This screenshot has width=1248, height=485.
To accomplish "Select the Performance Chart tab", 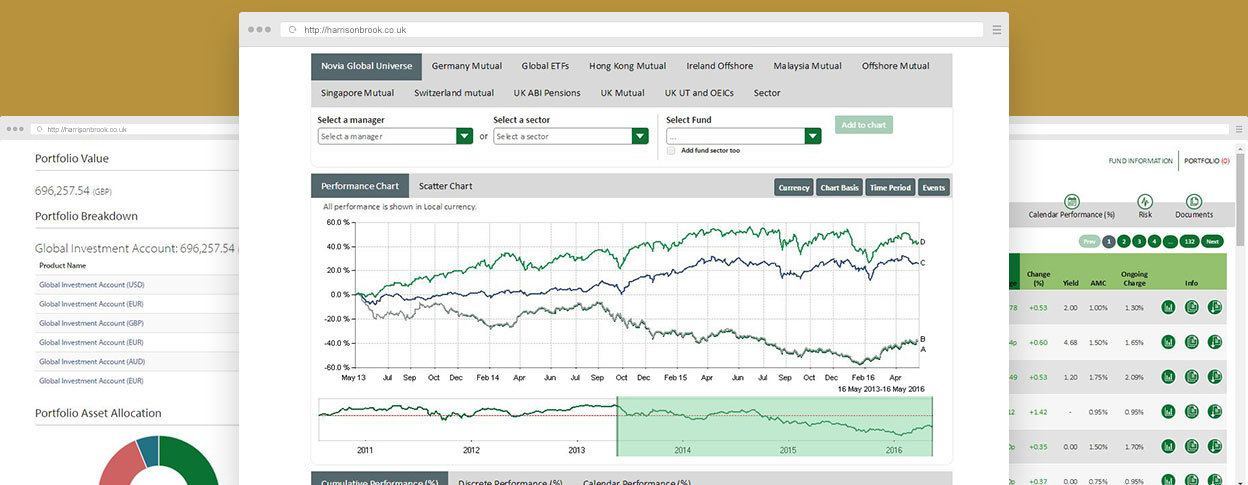I will click(x=360, y=186).
